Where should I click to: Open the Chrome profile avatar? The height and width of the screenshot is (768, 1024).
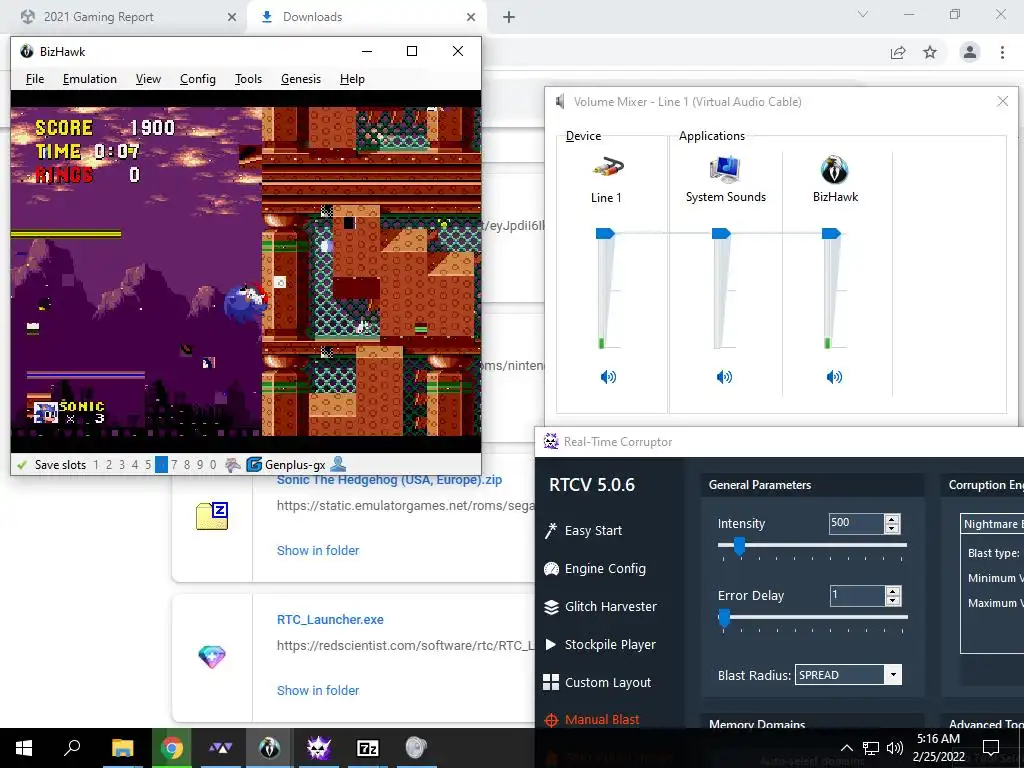970,52
